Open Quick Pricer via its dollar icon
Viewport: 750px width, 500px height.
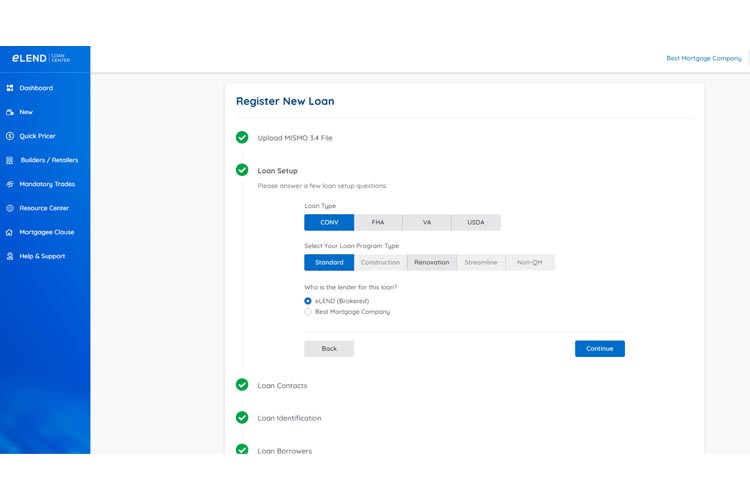click(x=10, y=136)
